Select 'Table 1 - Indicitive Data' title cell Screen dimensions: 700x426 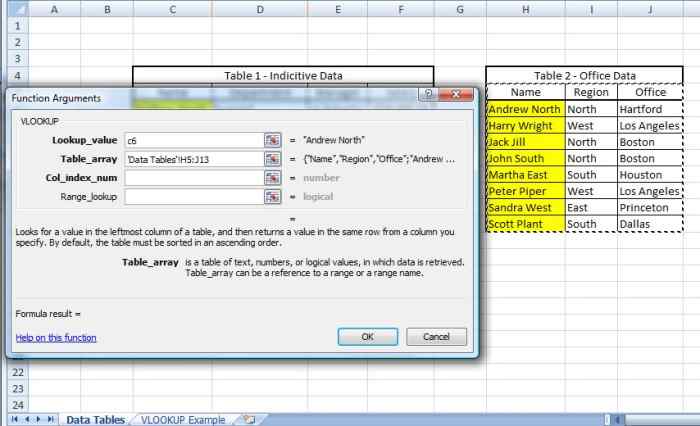click(x=283, y=75)
